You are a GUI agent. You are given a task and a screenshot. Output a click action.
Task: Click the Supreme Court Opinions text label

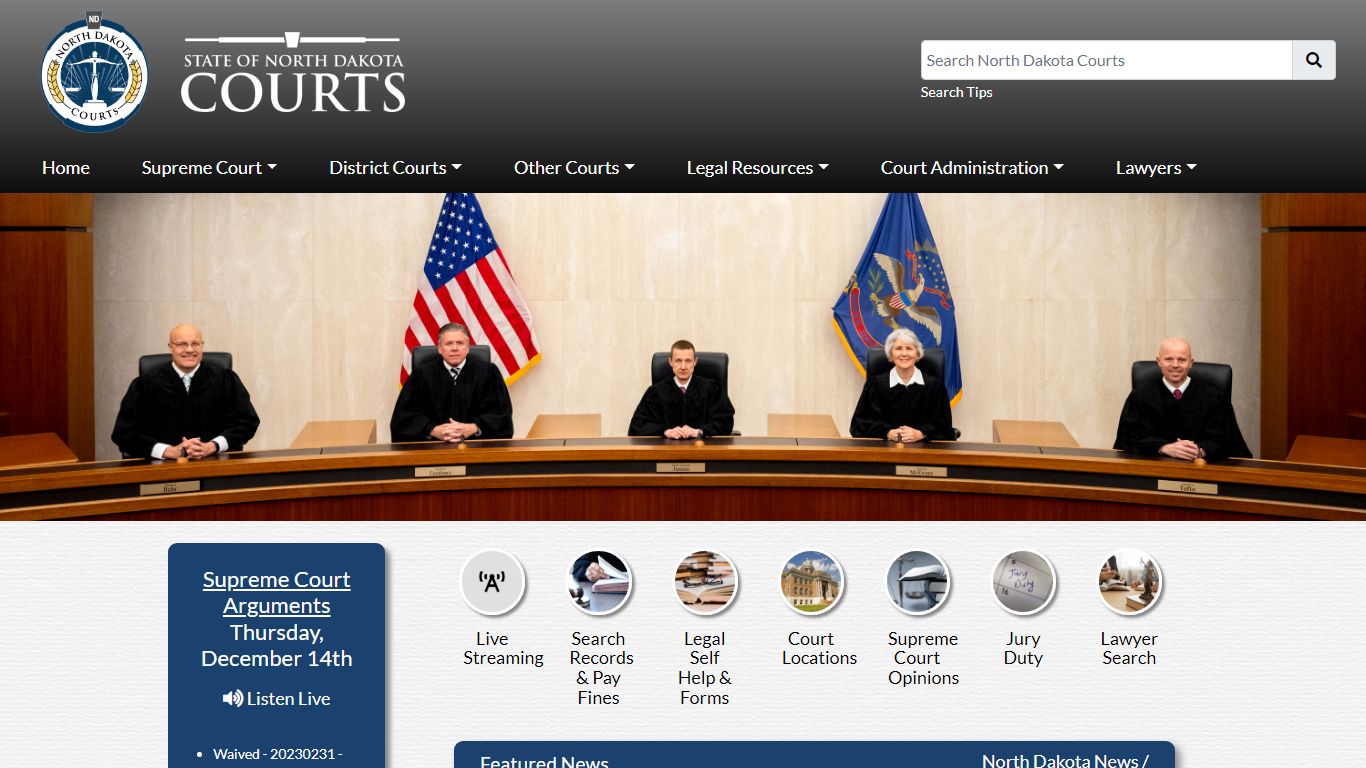tap(923, 658)
